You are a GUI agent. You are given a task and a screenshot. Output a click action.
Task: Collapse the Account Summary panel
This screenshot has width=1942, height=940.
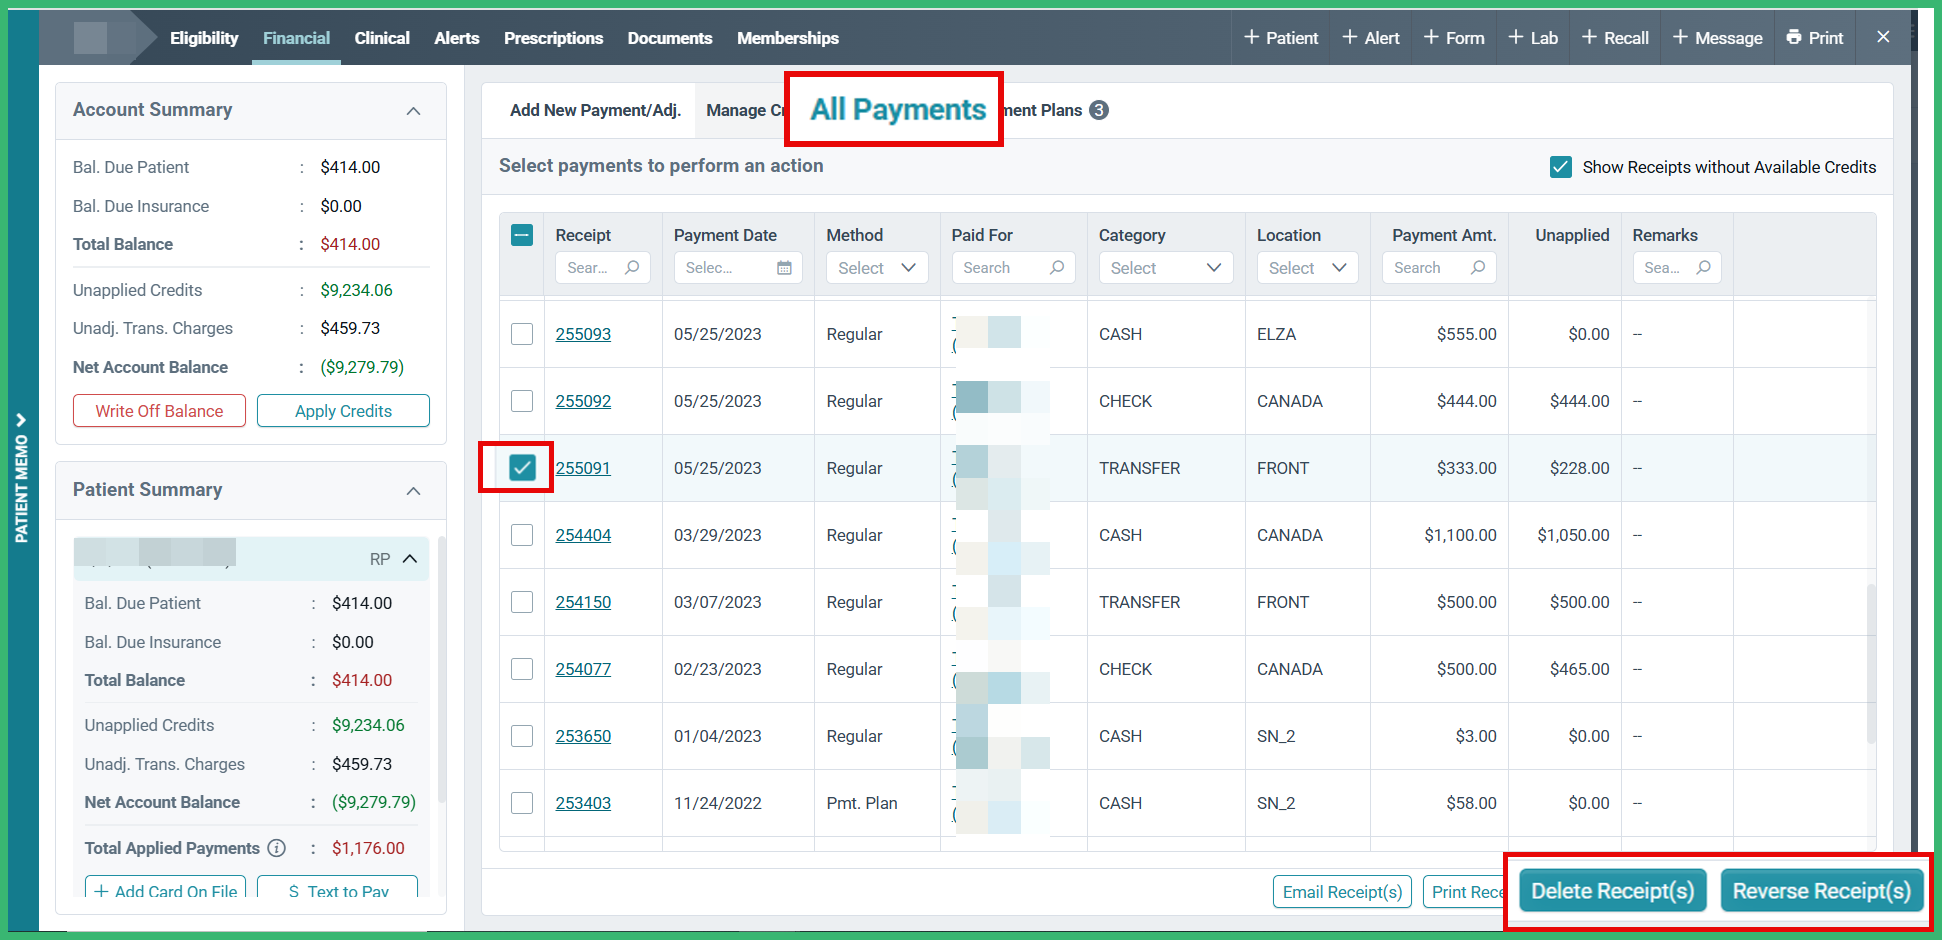414,110
